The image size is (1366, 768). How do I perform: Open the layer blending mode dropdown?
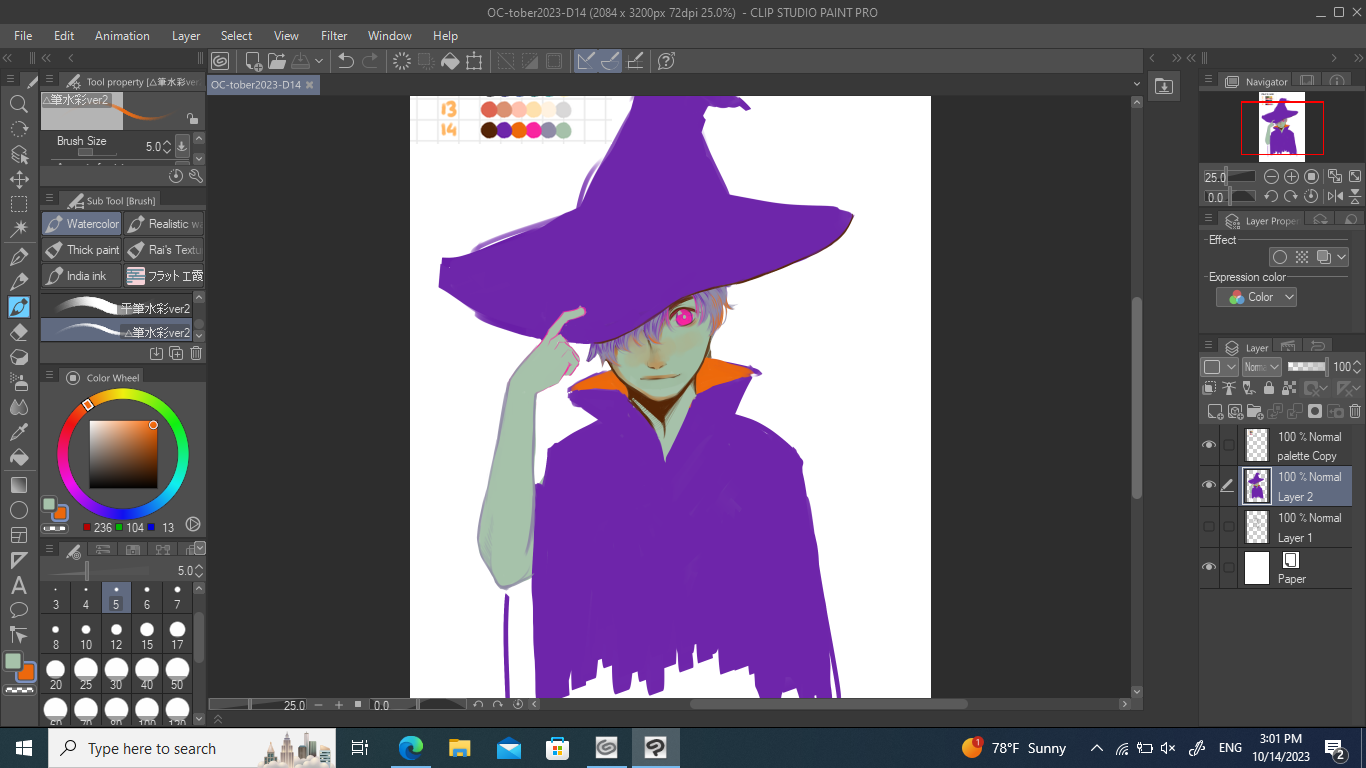point(1262,367)
